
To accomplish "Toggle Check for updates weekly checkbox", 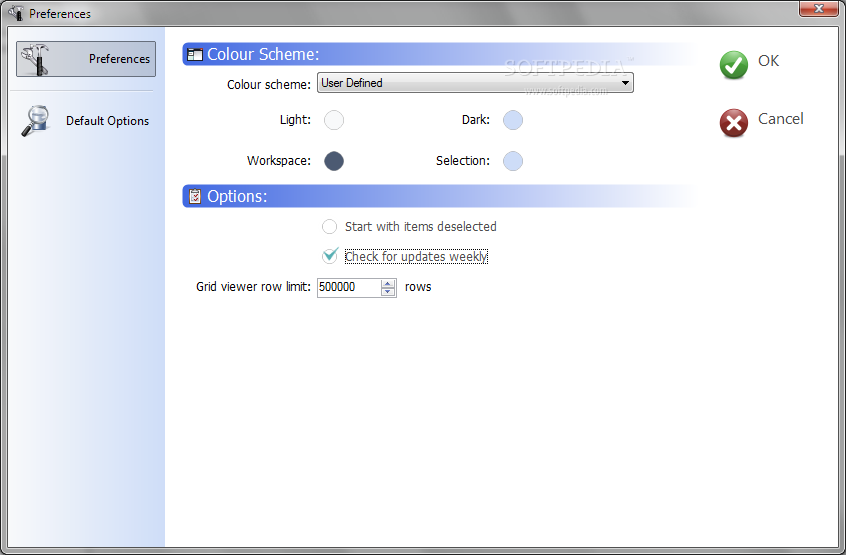I will pyautogui.click(x=330, y=256).
